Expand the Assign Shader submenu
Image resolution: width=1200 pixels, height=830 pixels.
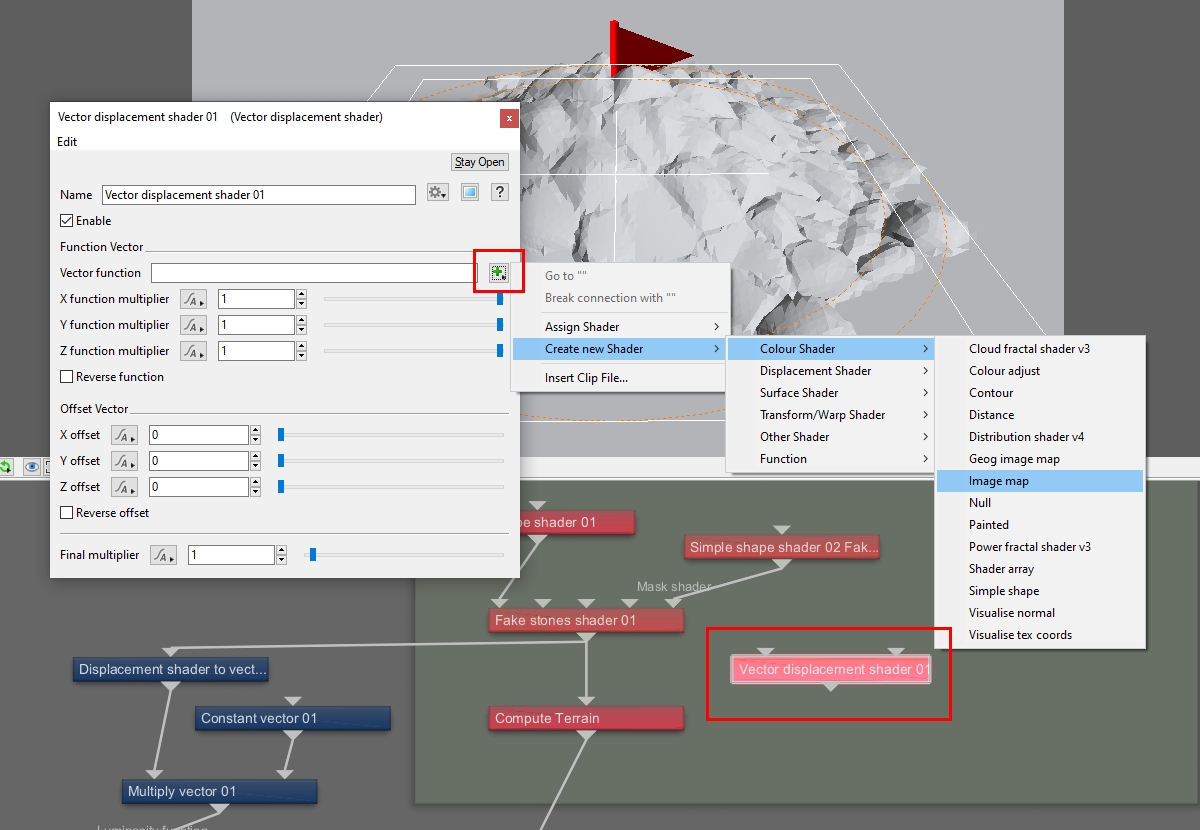pos(620,327)
